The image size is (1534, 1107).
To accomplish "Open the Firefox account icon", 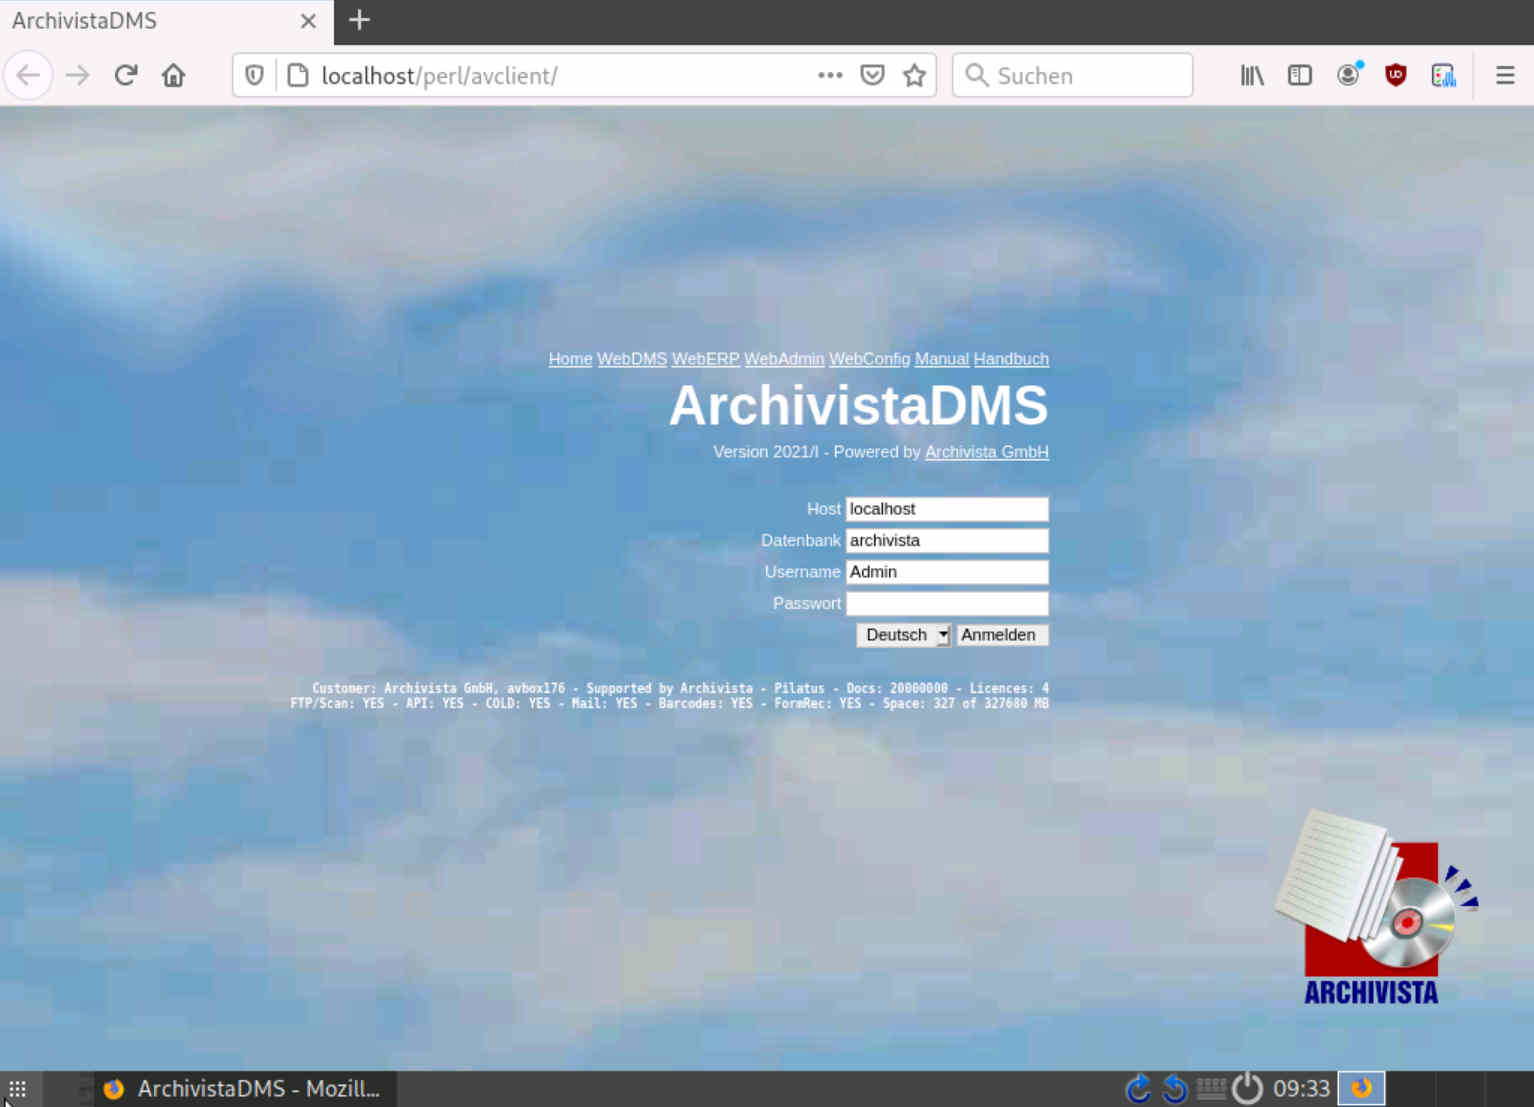I will [1349, 75].
